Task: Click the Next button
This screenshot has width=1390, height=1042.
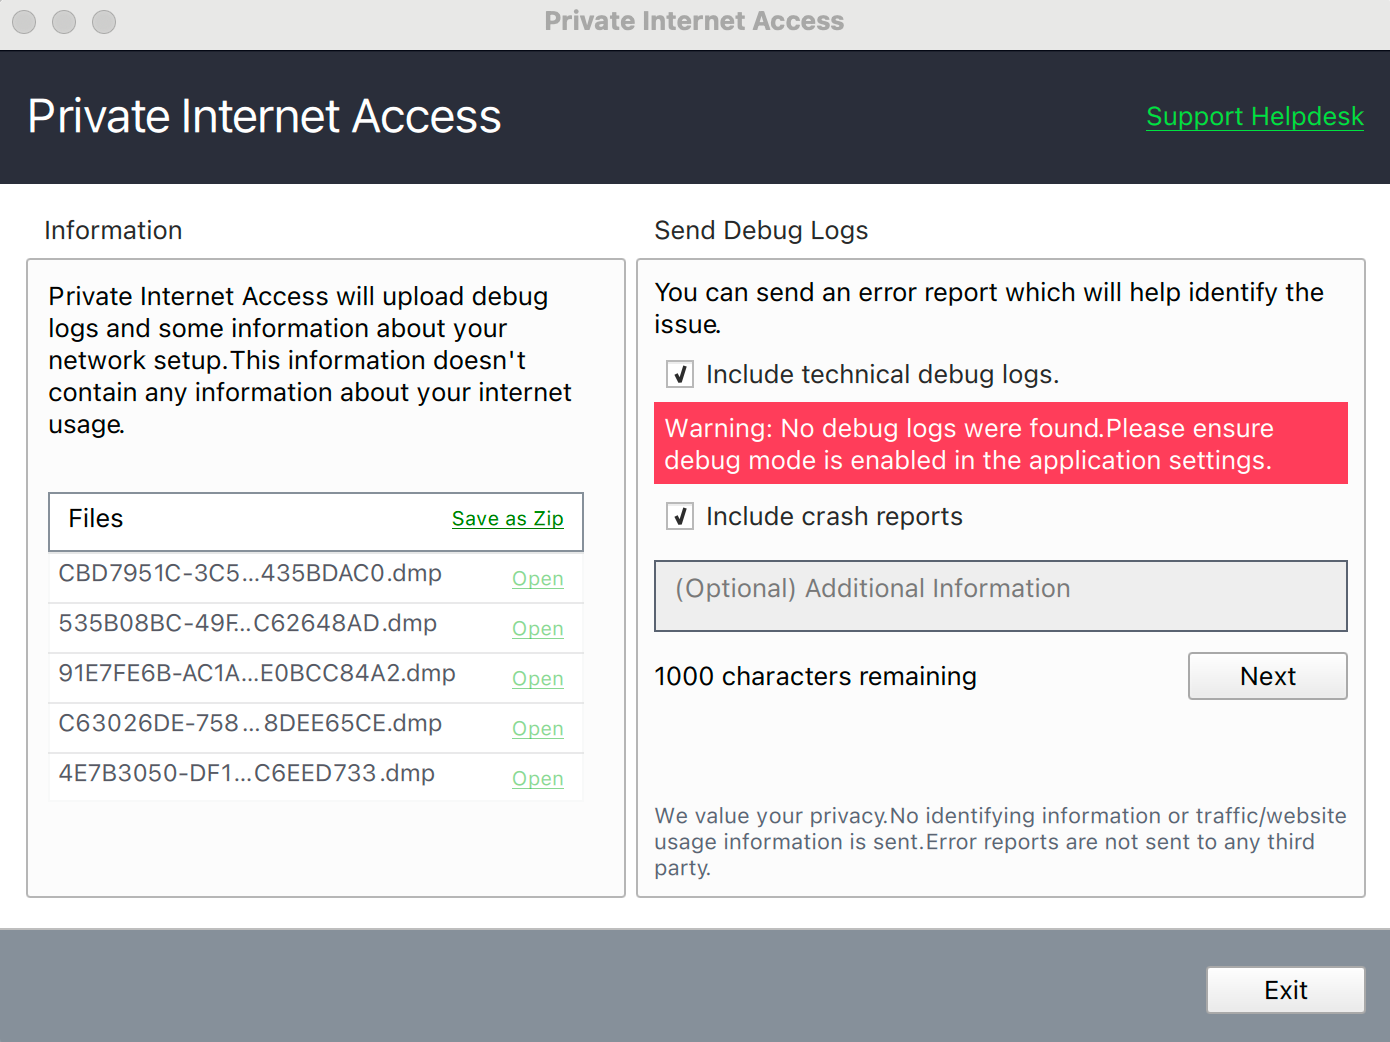Action: point(1267,676)
